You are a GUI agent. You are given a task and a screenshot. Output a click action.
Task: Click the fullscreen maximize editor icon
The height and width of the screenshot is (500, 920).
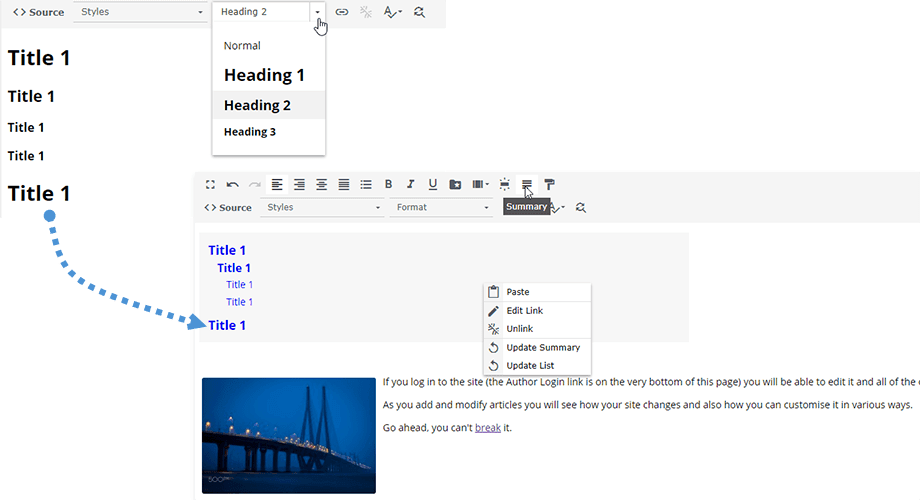click(210, 185)
